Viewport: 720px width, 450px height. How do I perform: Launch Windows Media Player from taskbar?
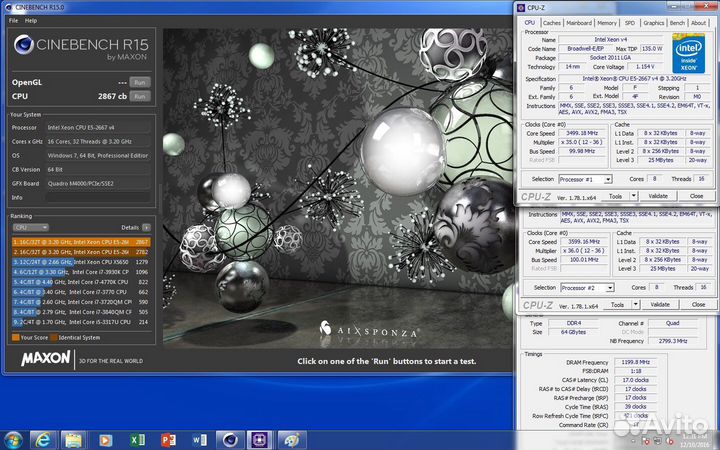click(x=107, y=438)
